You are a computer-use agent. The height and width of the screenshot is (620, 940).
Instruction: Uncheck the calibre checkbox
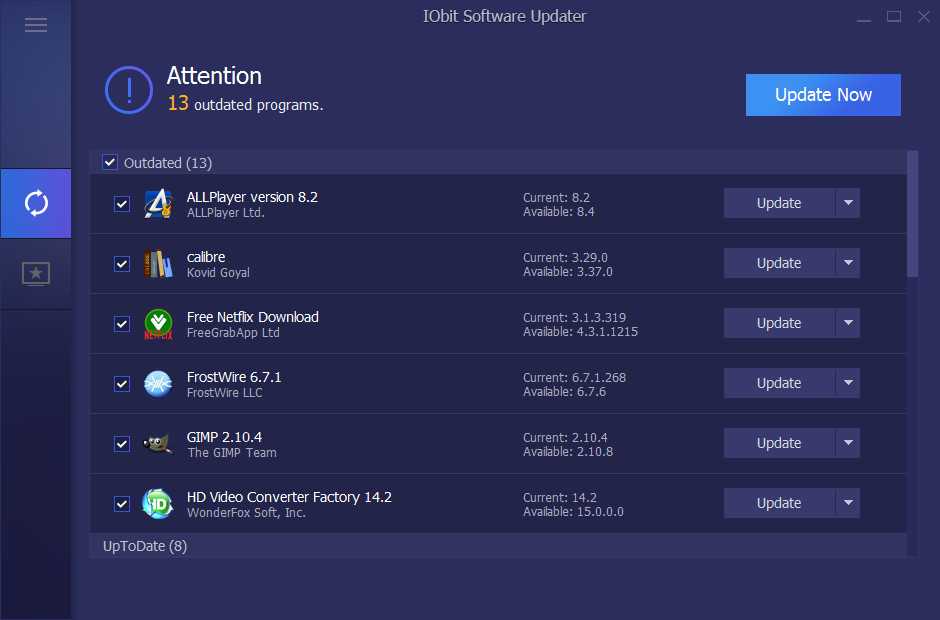[122, 264]
